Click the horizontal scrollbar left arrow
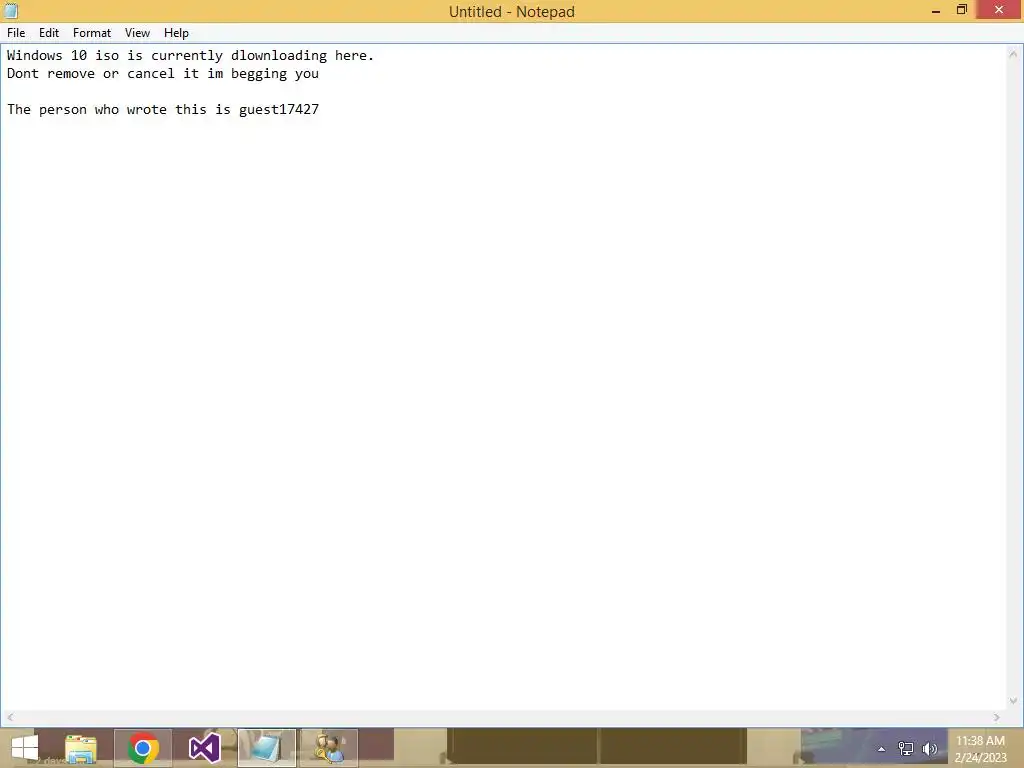 pyautogui.click(x=10, y=718)
